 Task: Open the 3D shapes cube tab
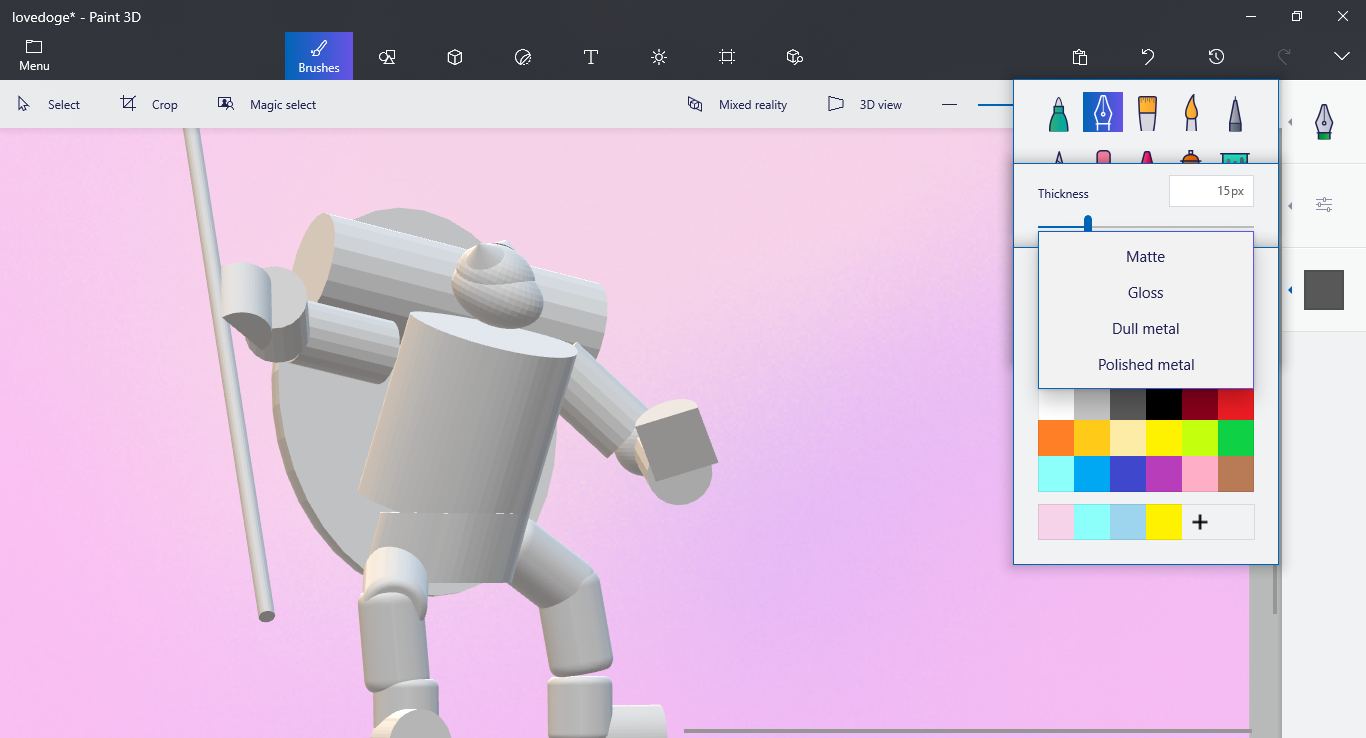point(455,57)
